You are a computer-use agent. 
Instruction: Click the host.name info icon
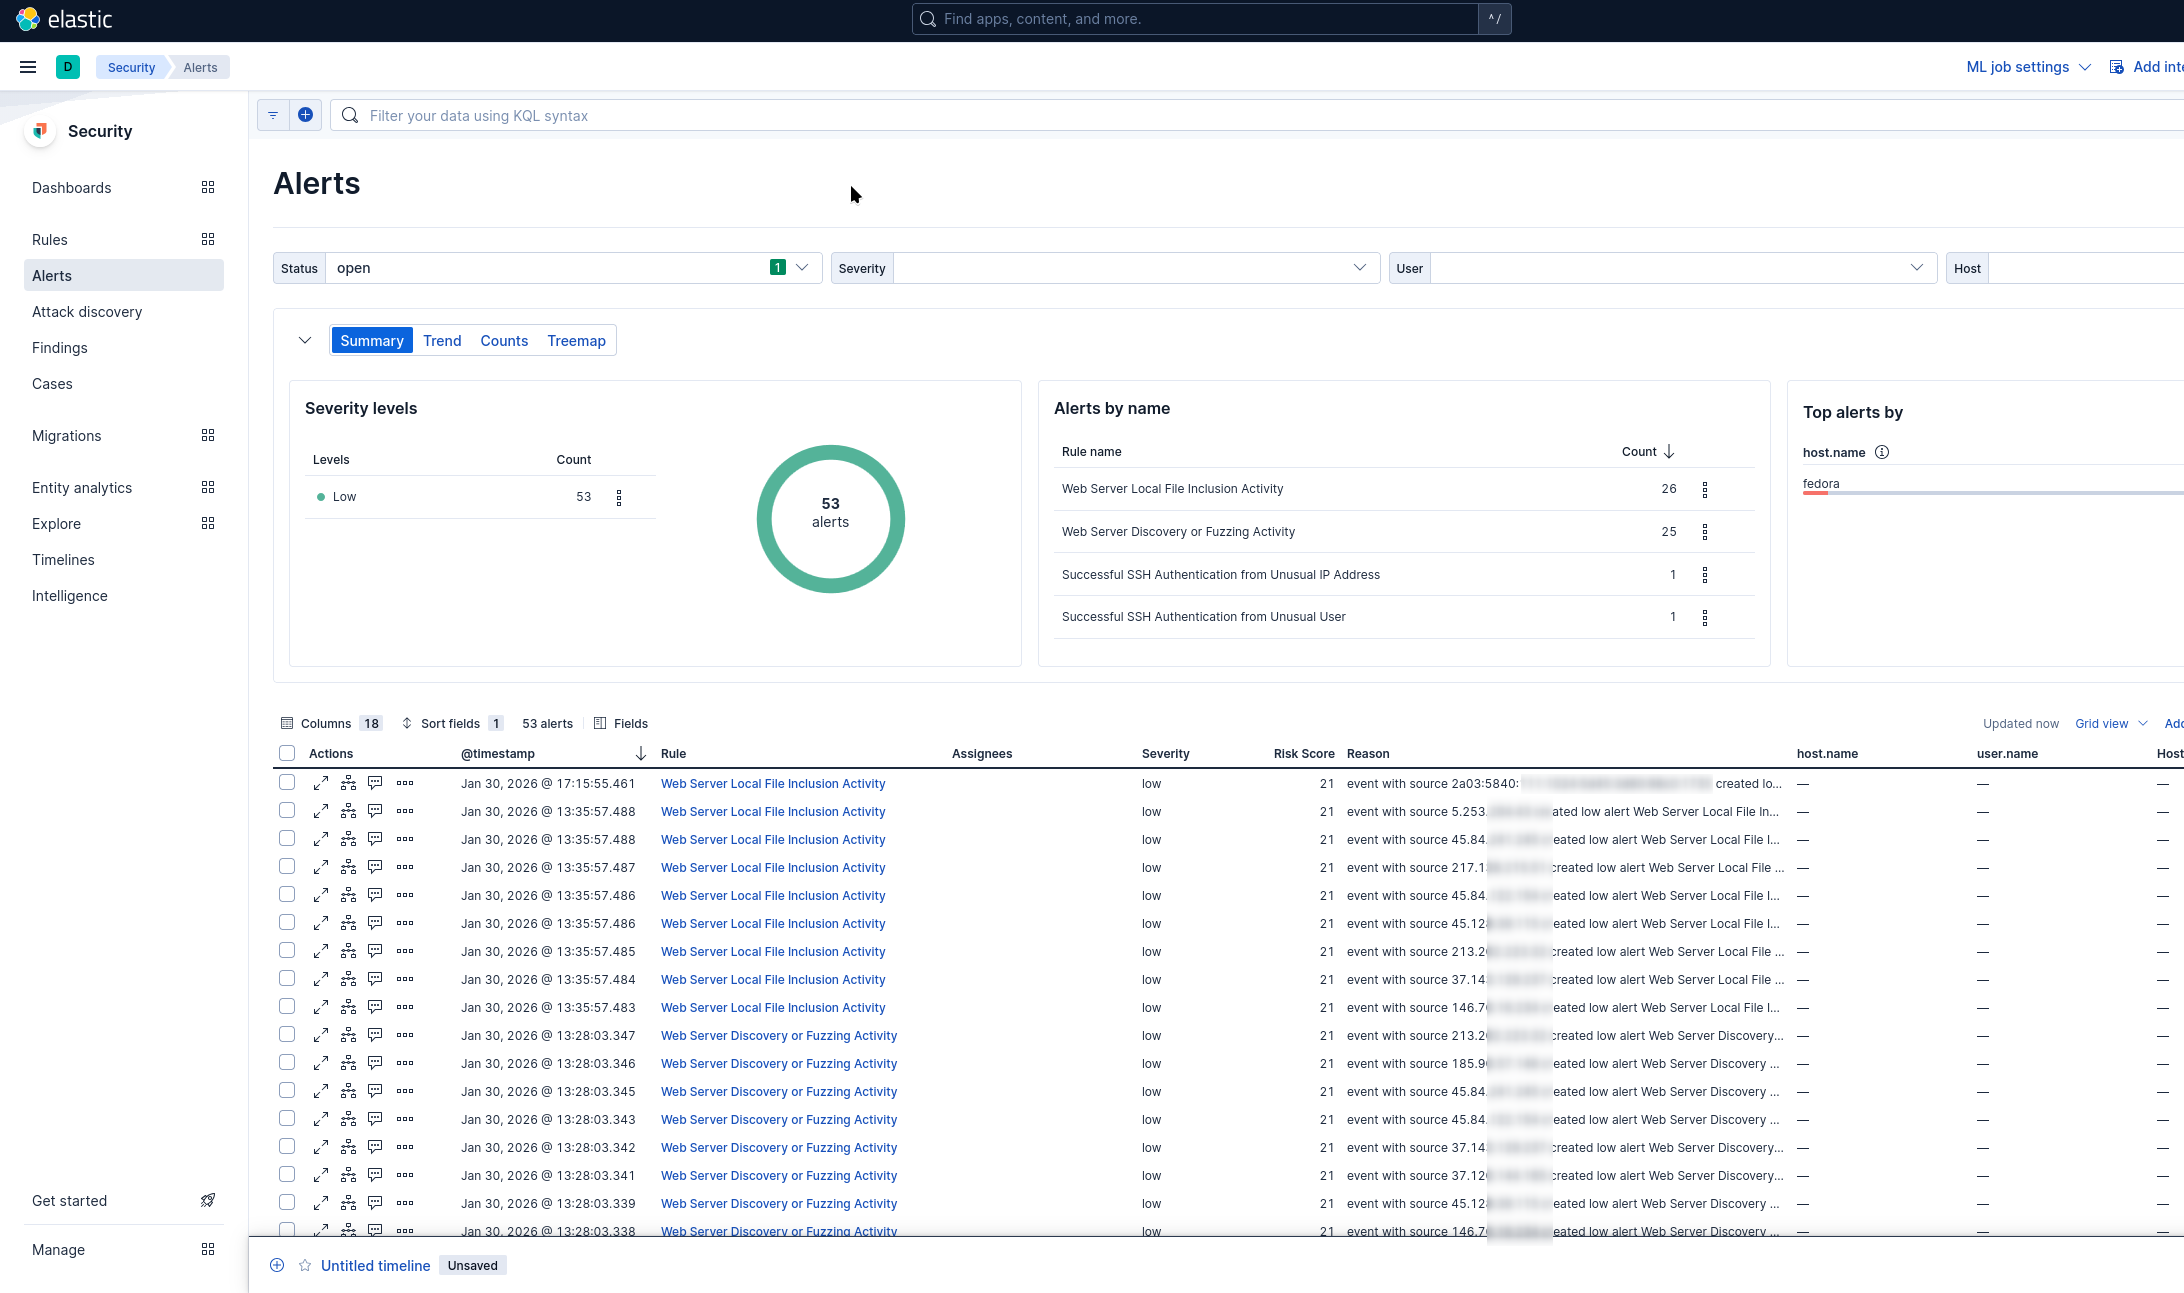point(1881,452)
